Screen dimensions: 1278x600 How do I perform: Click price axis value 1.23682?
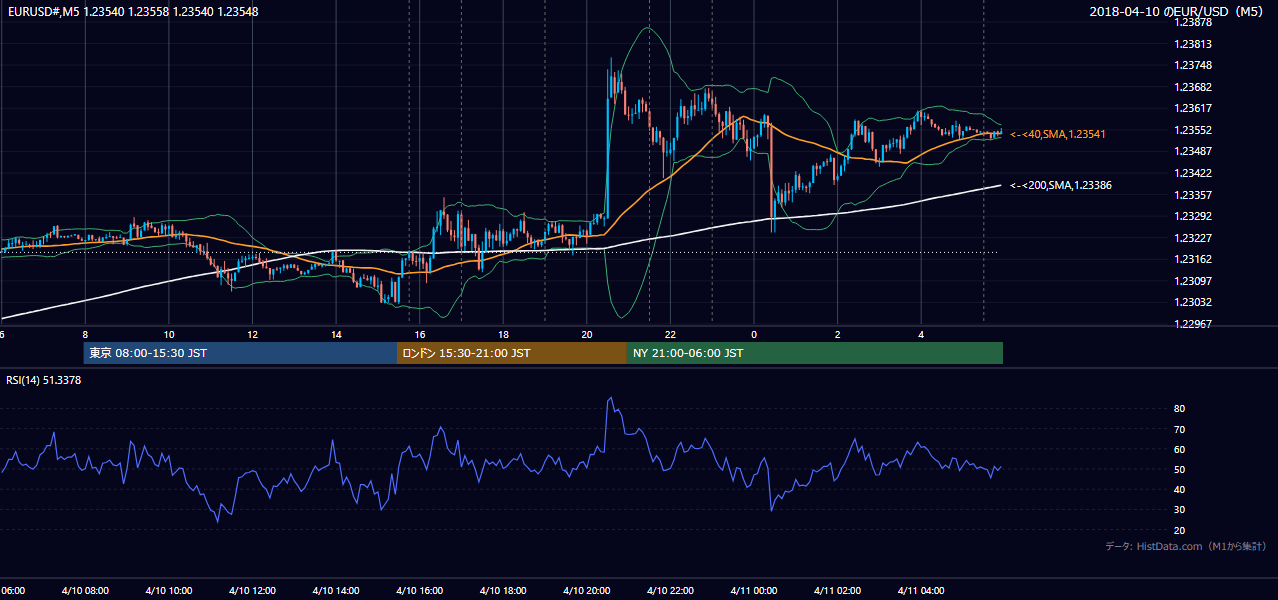click(1193, 87)
